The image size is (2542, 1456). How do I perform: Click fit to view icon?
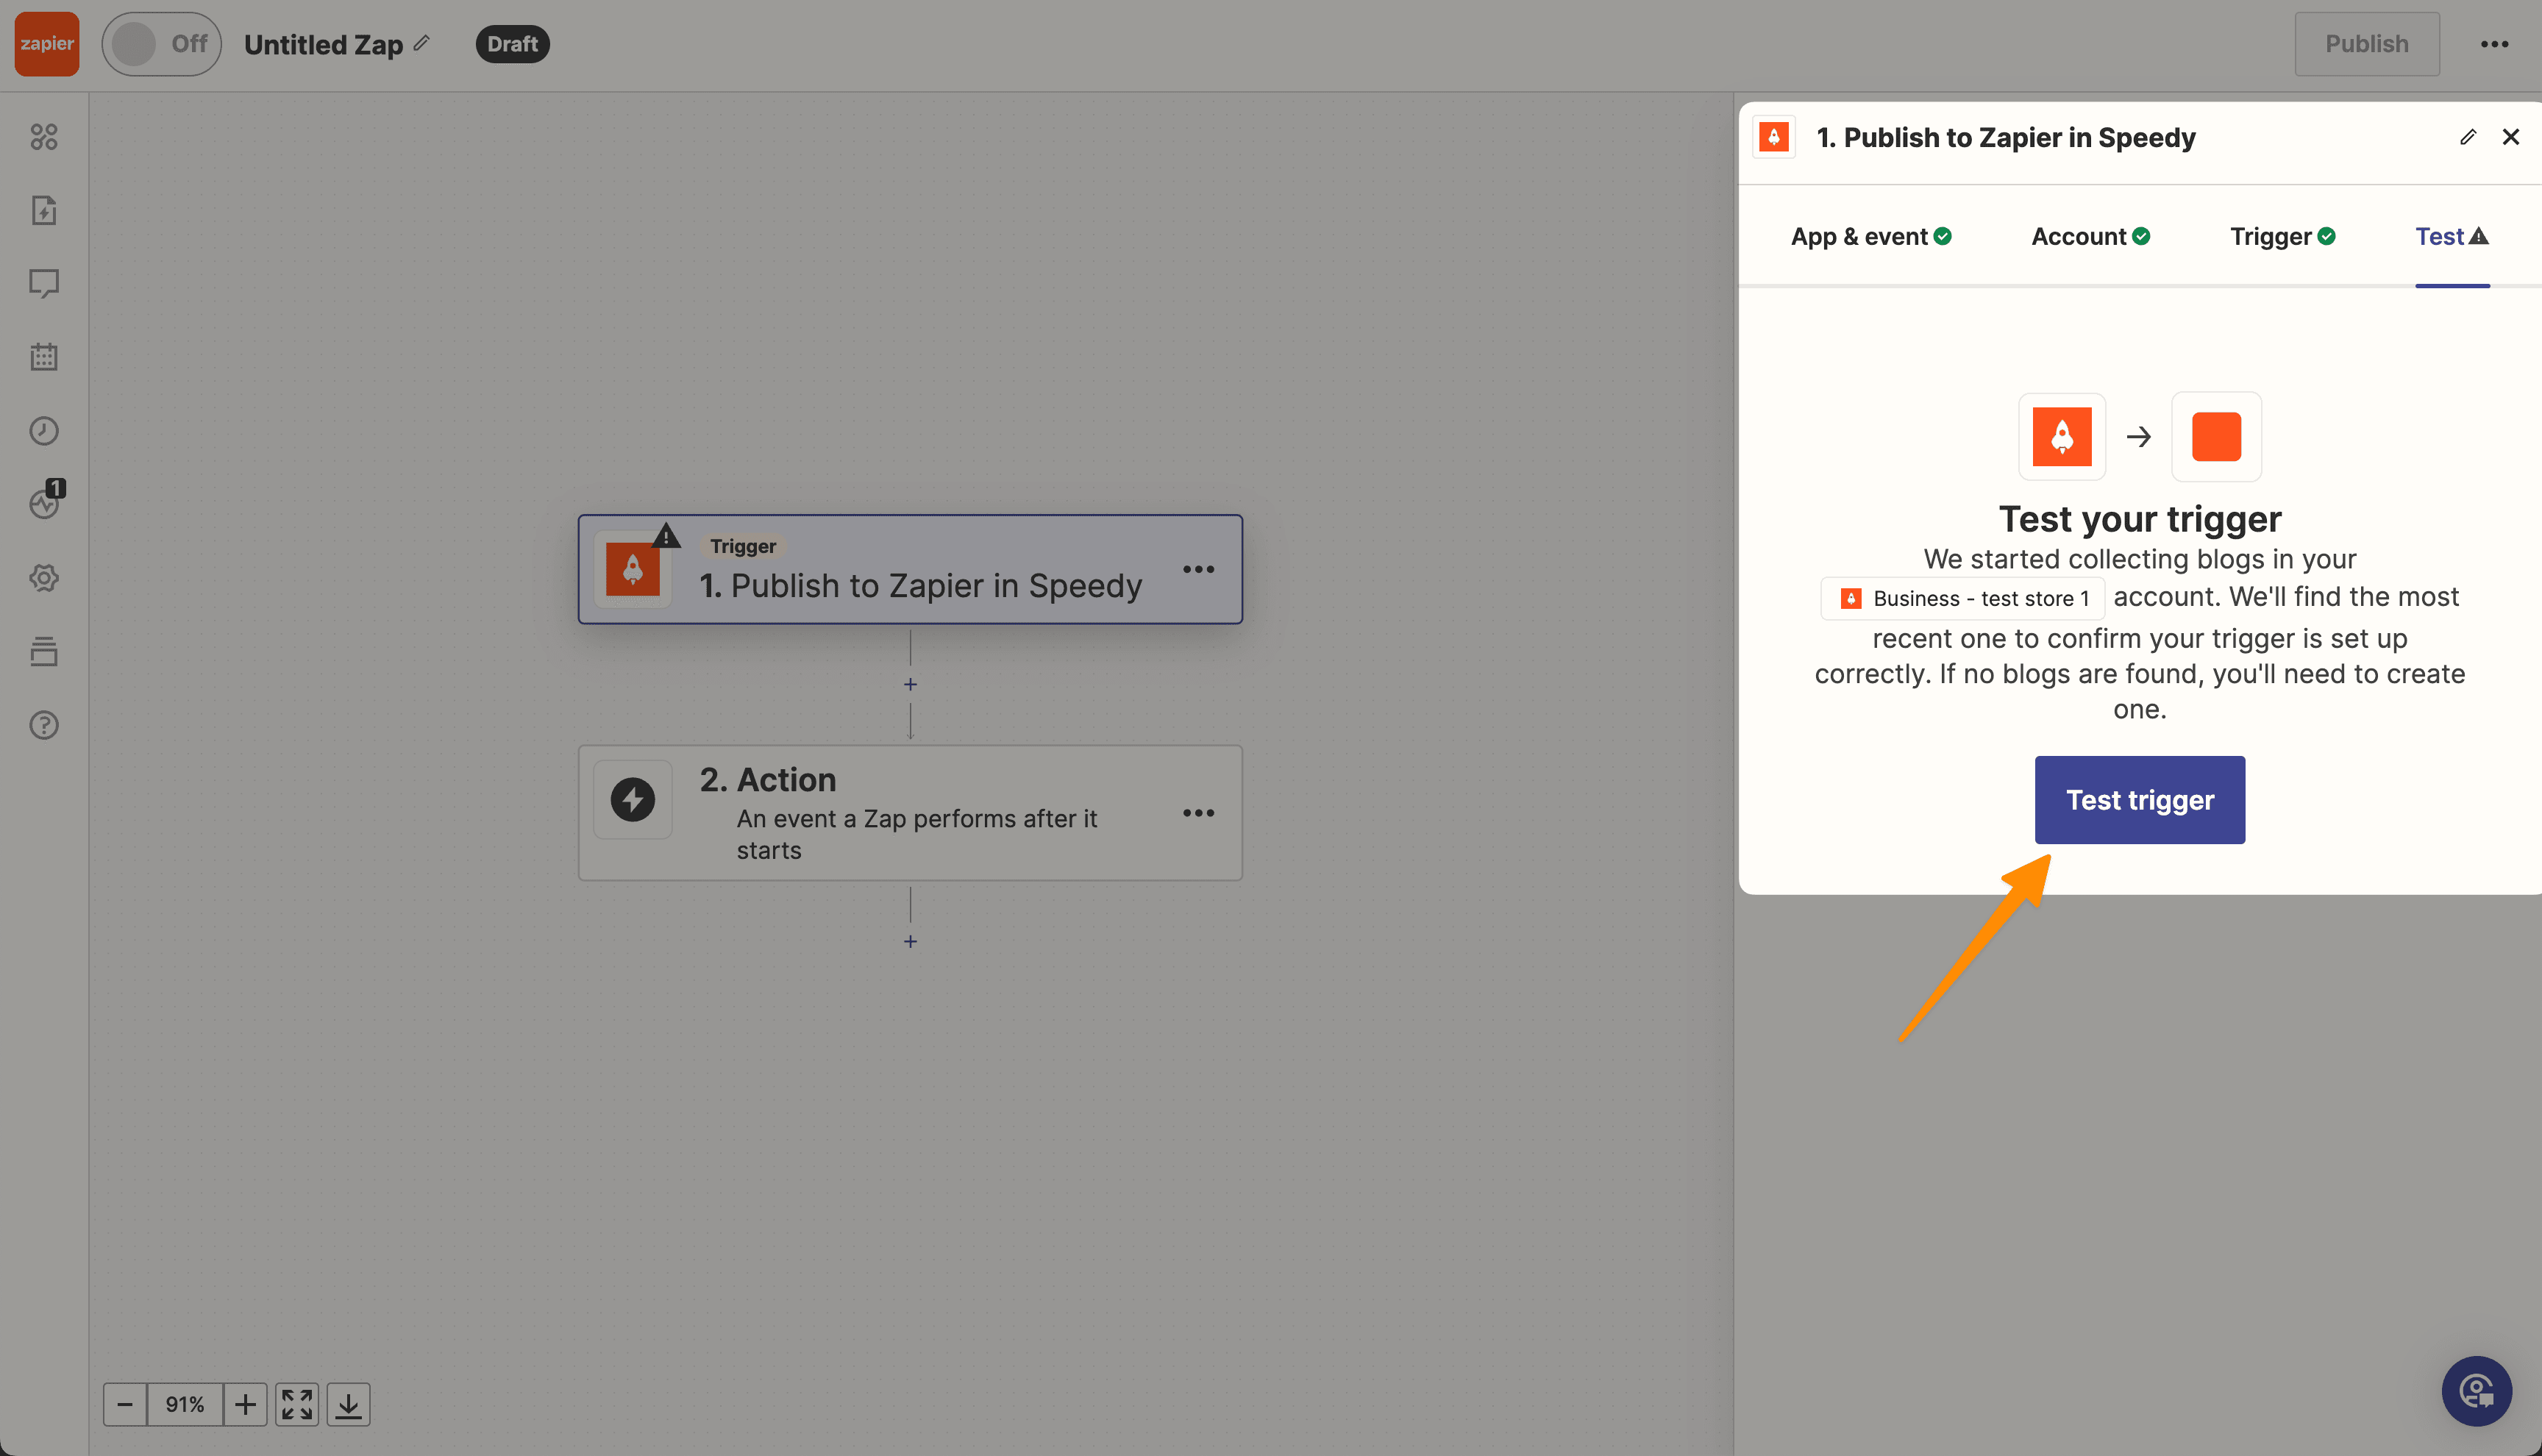297,1404
